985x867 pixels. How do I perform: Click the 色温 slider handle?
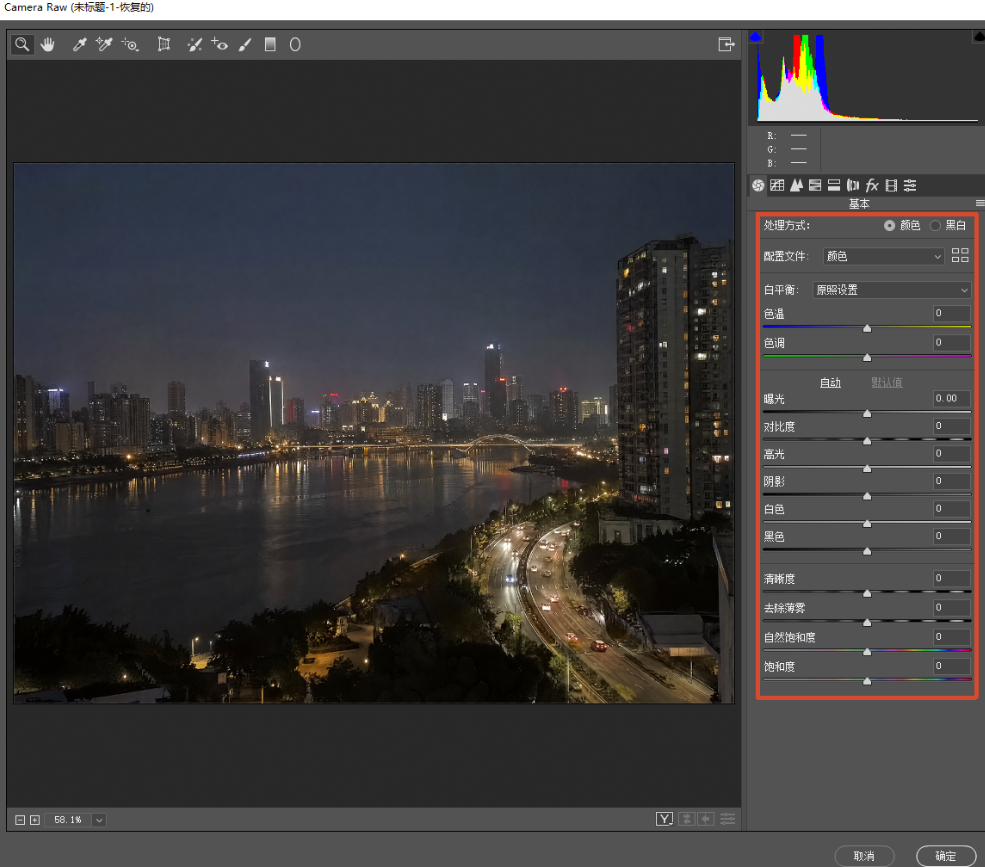[867, 329]
